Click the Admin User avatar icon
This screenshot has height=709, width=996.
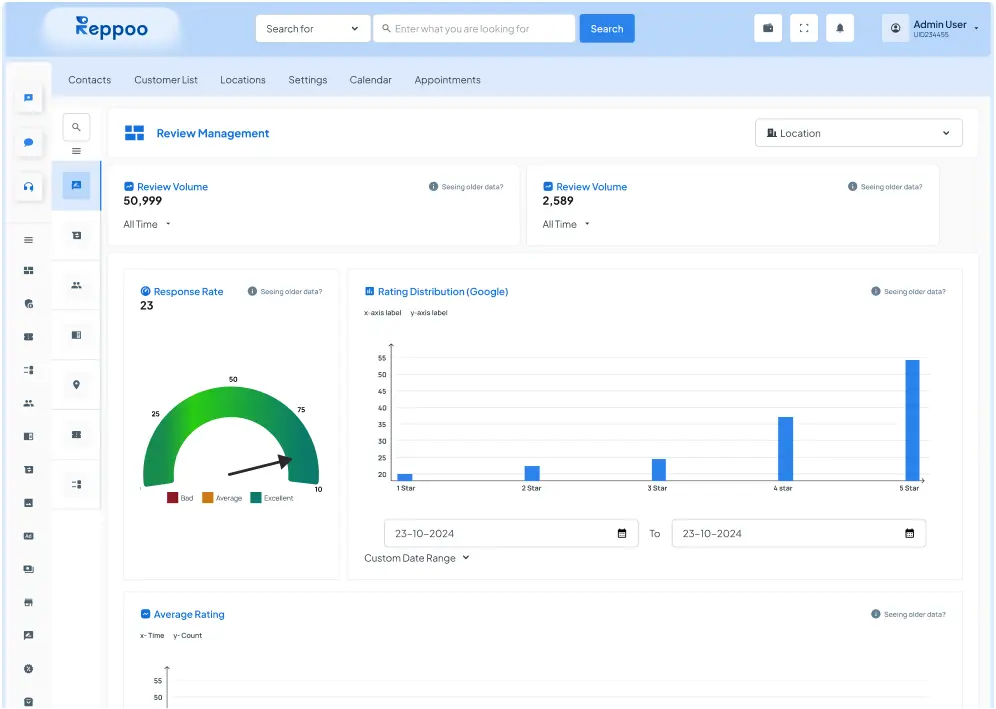click(x=895, y=28)
